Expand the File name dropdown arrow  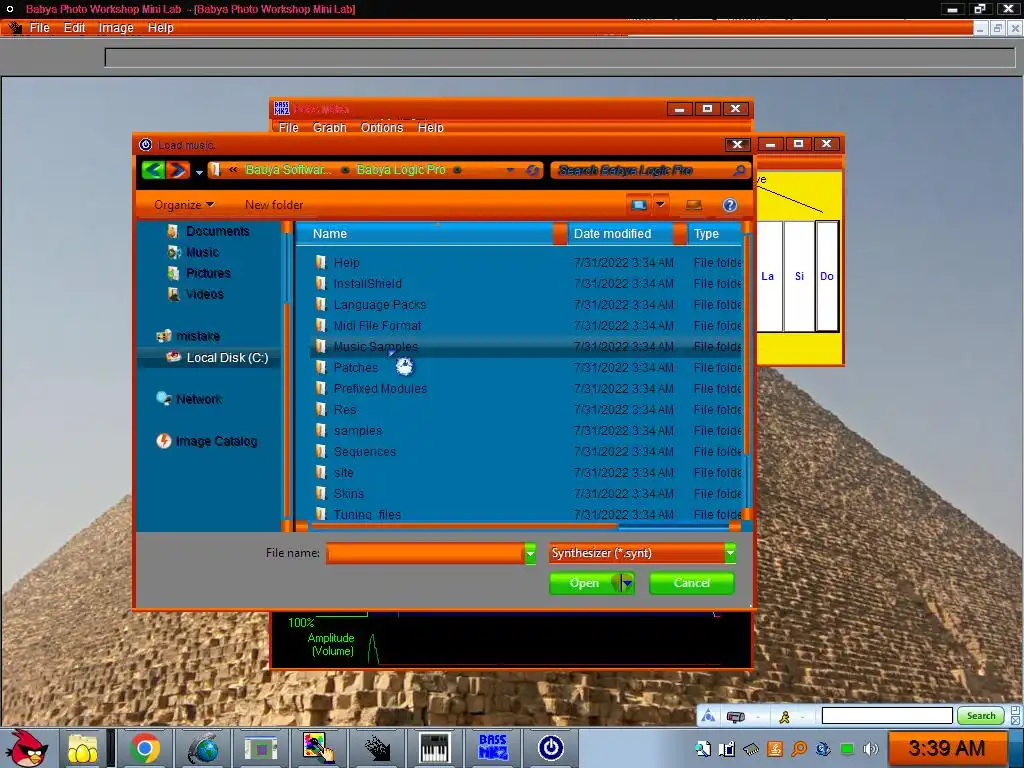(530, 553)
